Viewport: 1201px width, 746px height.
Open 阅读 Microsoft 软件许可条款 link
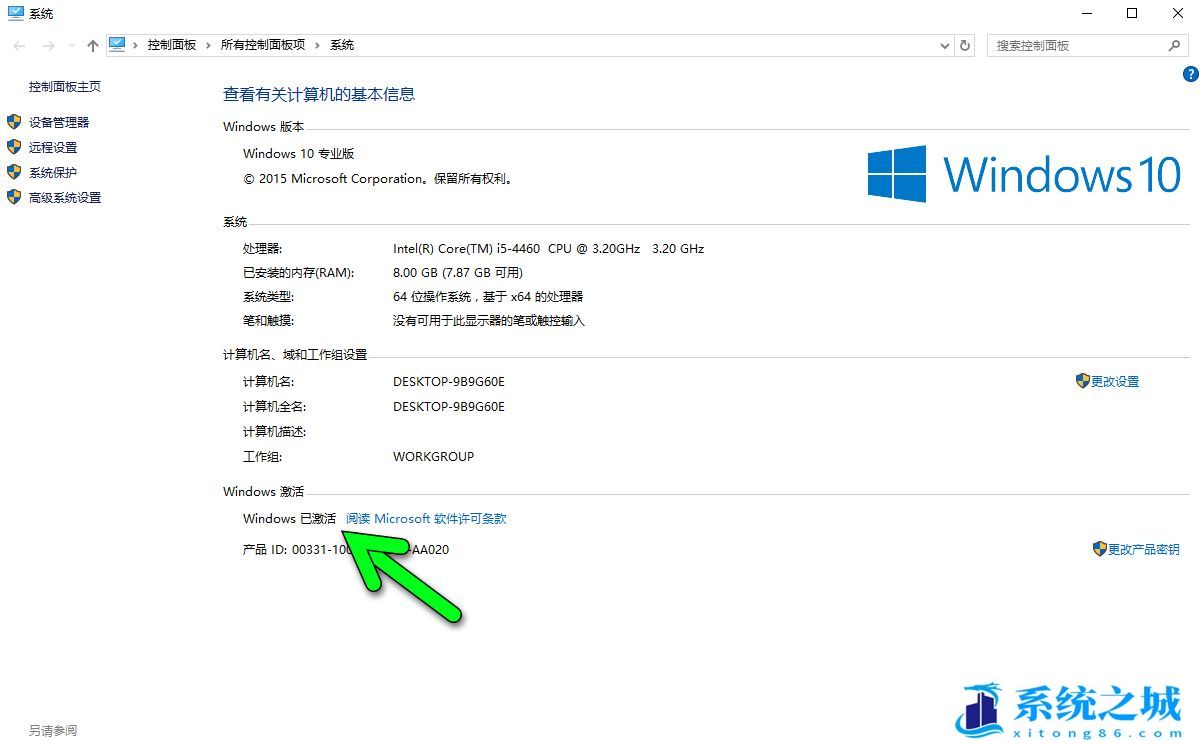(x=426, y=519)
